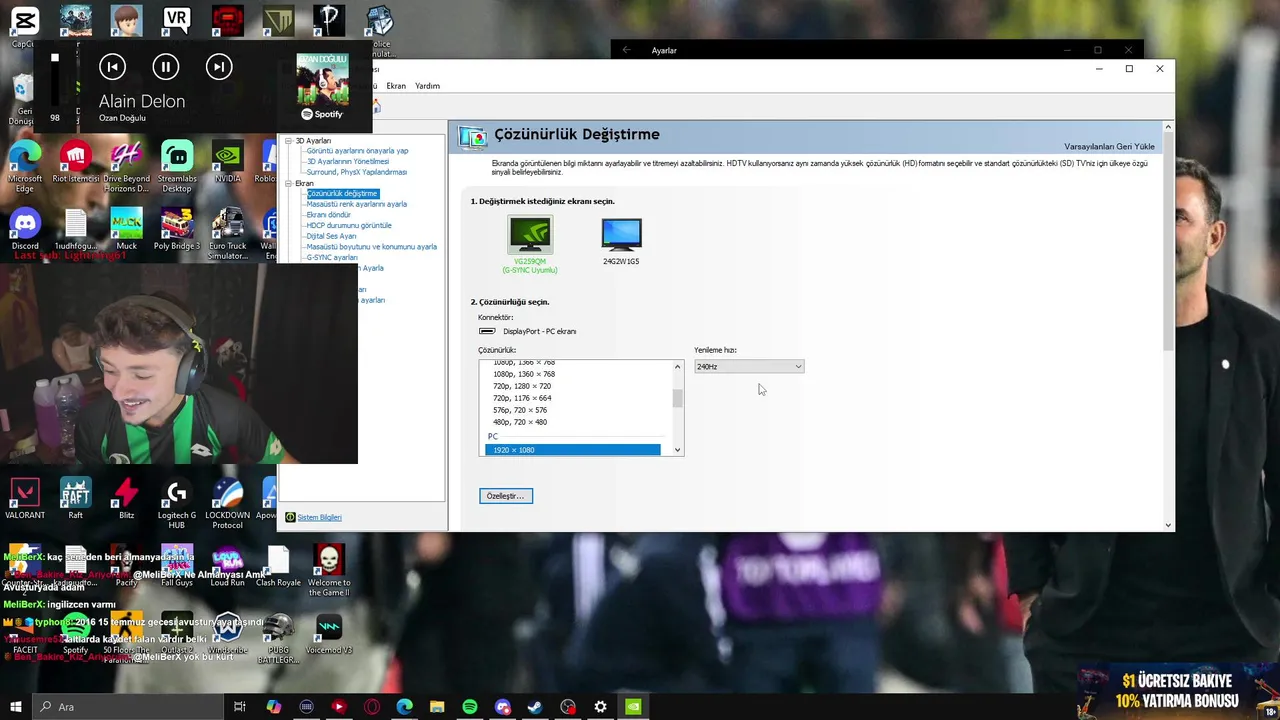
Task: Select the Blitz desktop icon
Action: click(x=126, y=499)
